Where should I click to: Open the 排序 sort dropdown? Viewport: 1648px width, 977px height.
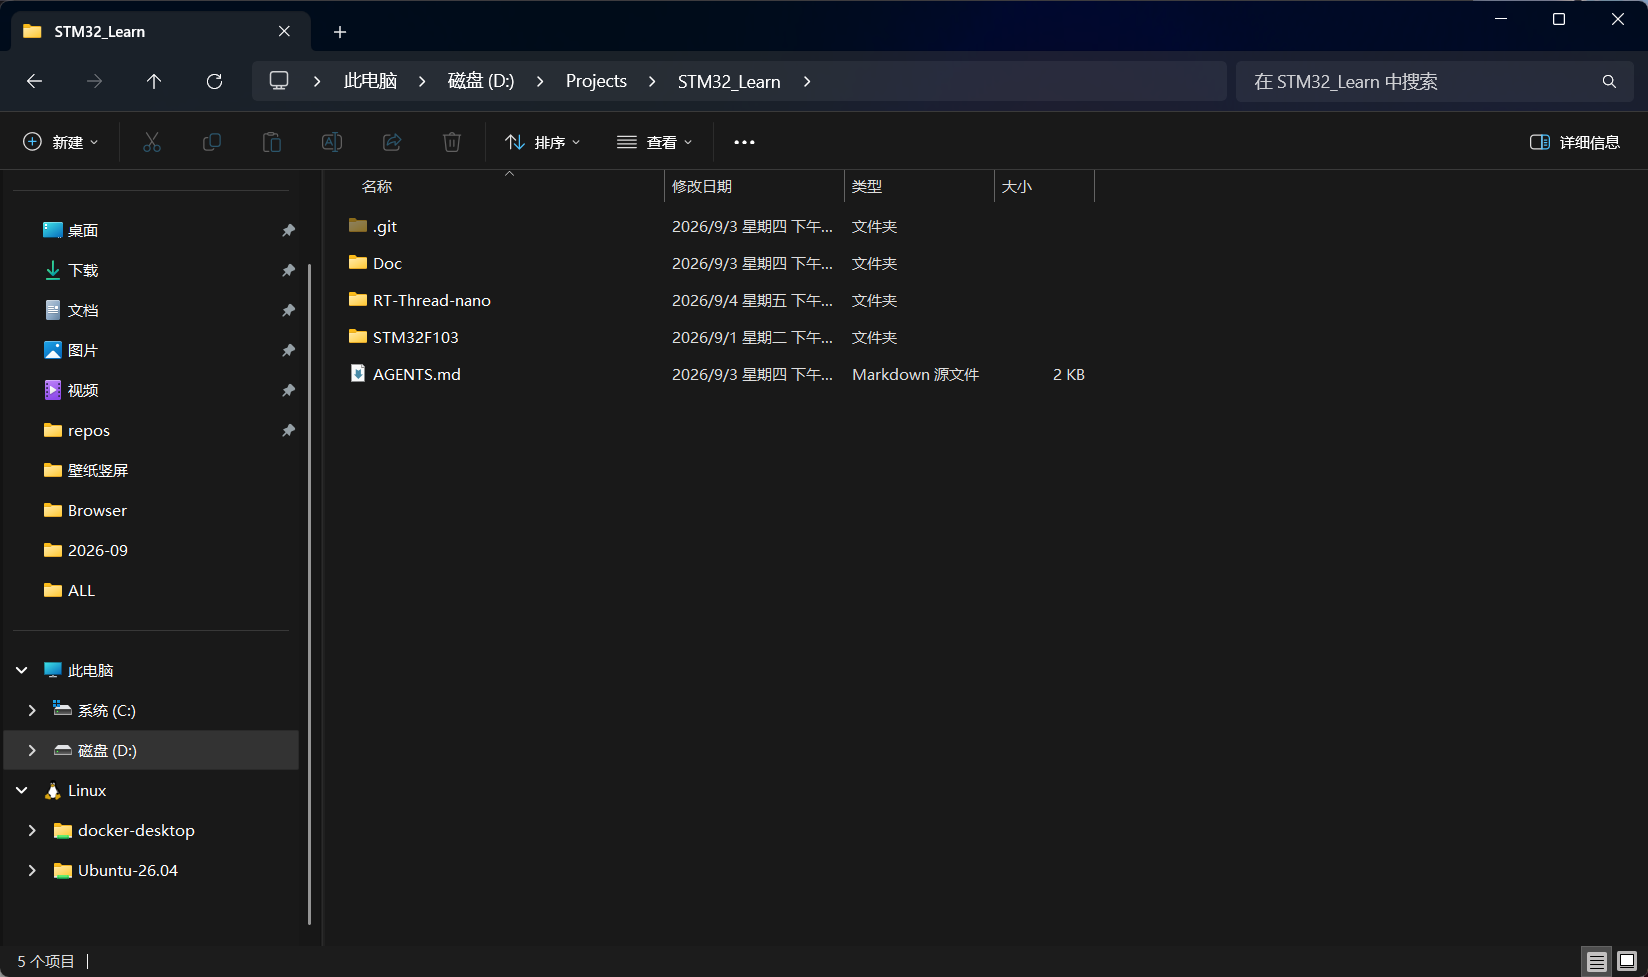[543, 142]
